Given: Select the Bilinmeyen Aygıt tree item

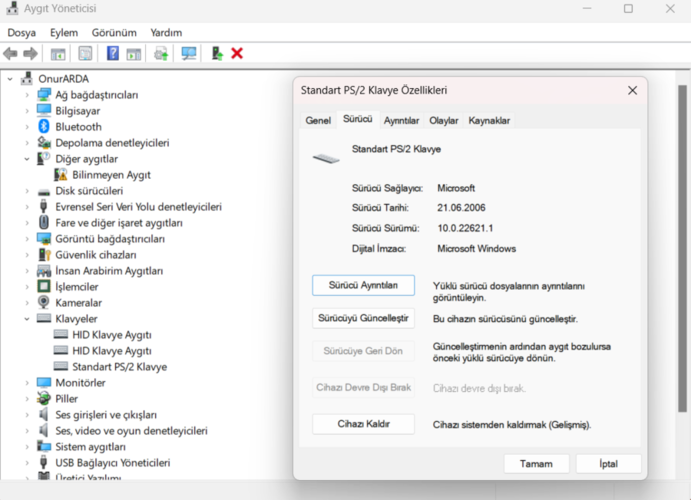Looking at the screenshot, I should tap(111, 174).
